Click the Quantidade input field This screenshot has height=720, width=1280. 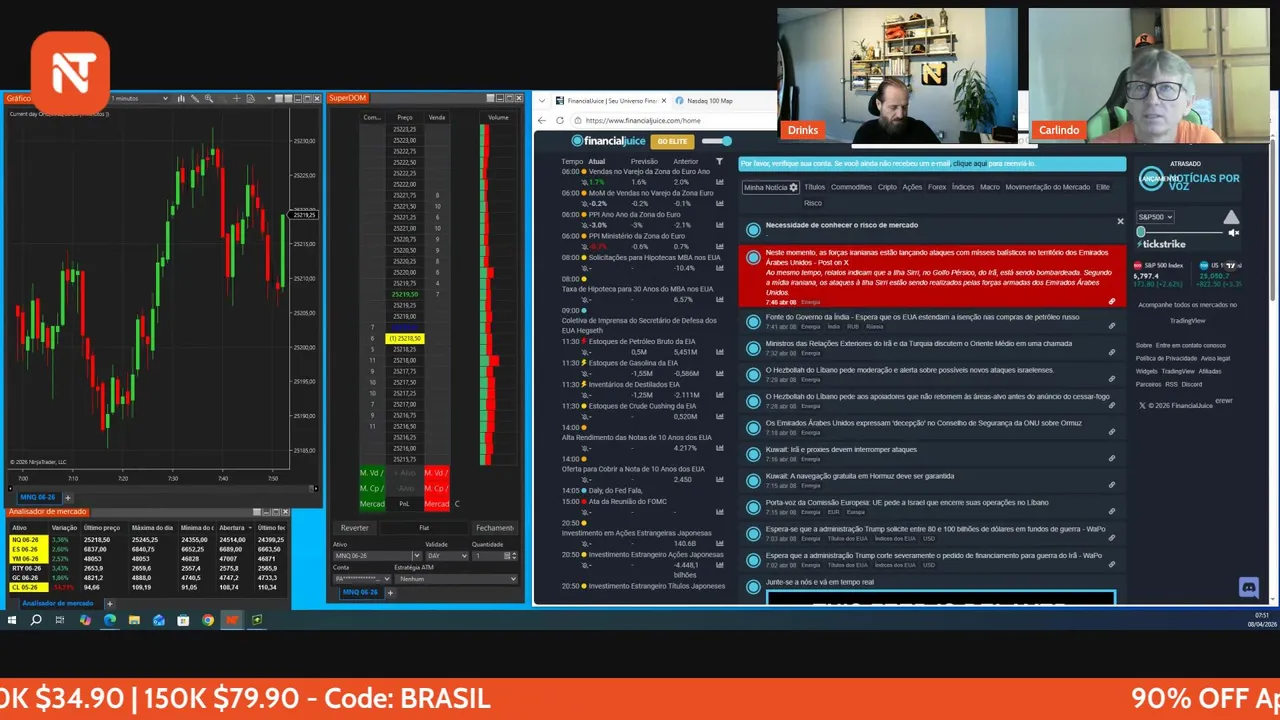(x=488, y=556)
